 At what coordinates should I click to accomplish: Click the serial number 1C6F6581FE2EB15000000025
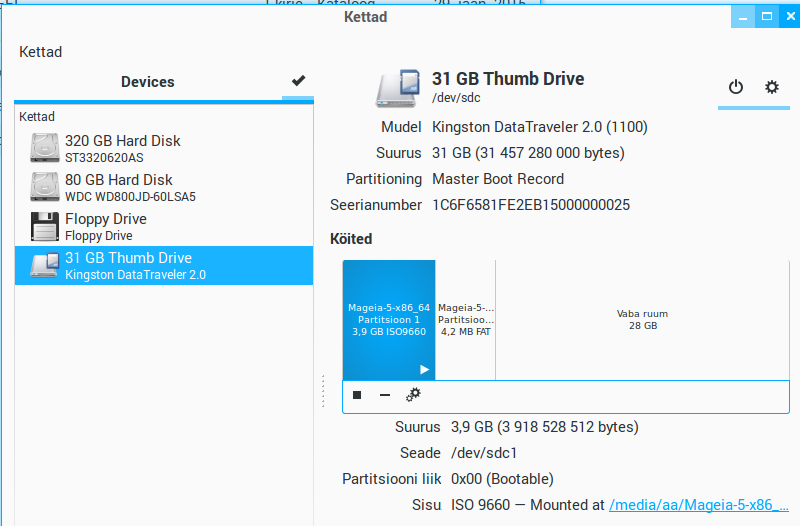click(x=531, y=205)
